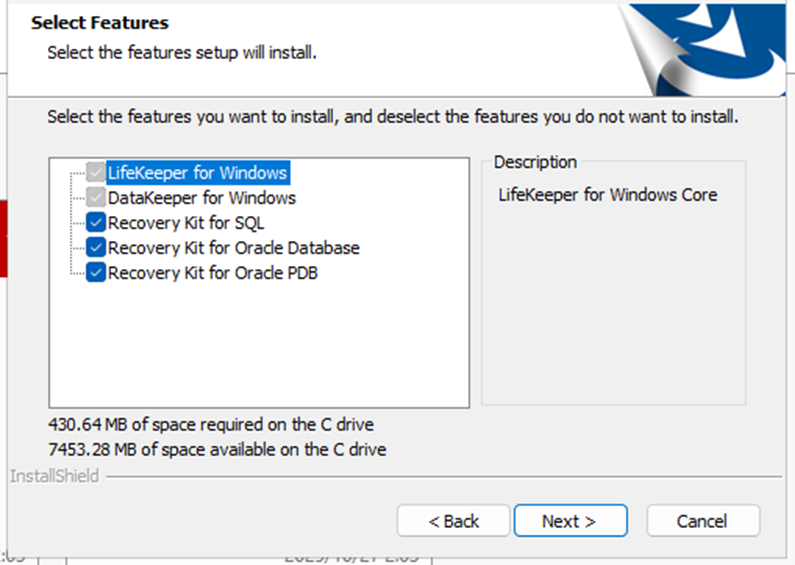
Task: Click the Description group box label
Action: (535, 162)
